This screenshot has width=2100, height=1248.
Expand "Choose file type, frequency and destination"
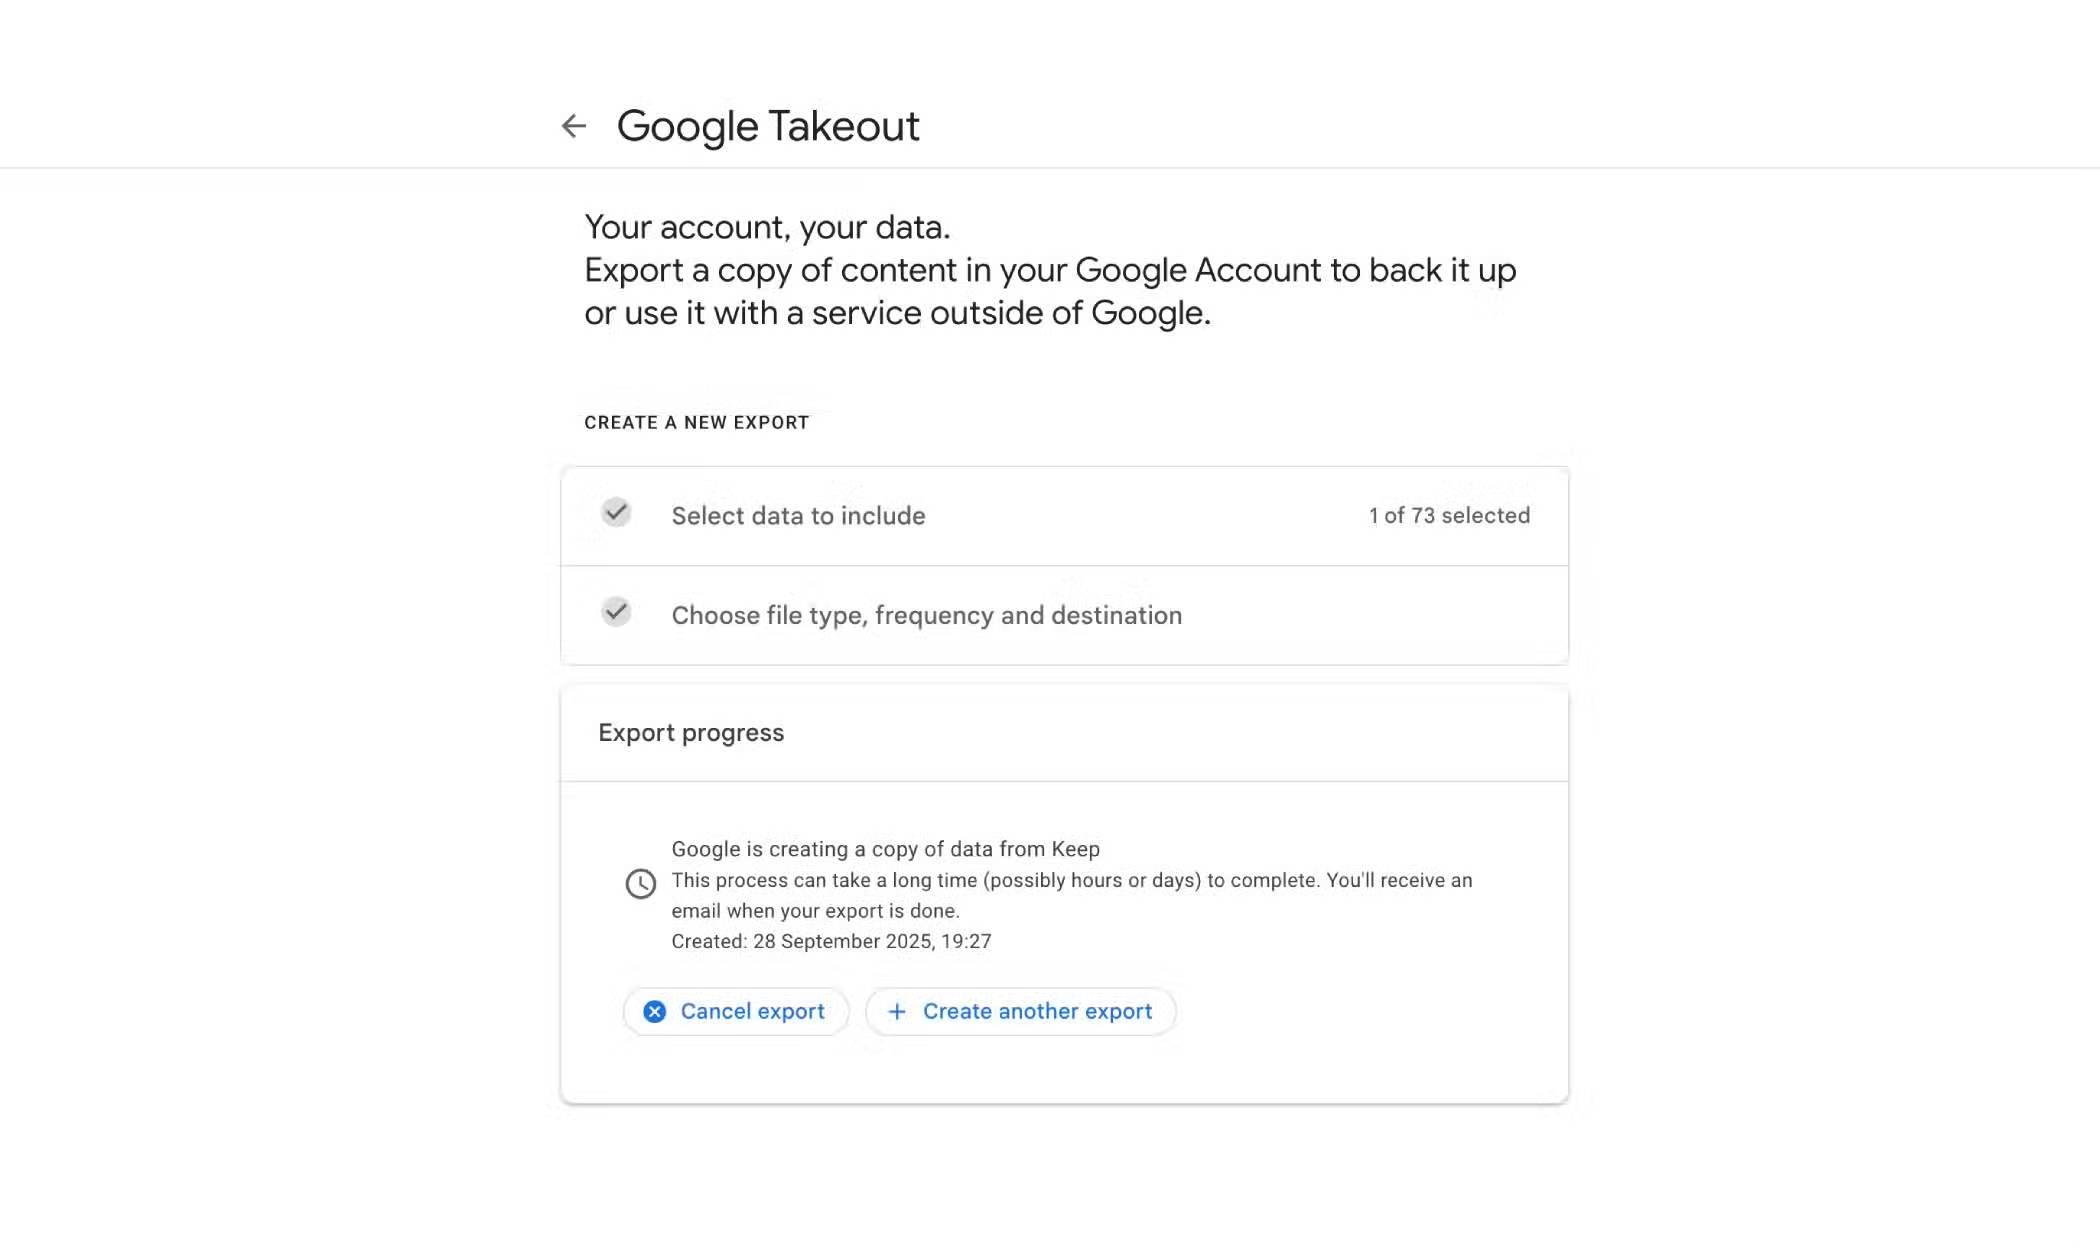point(926,615)
